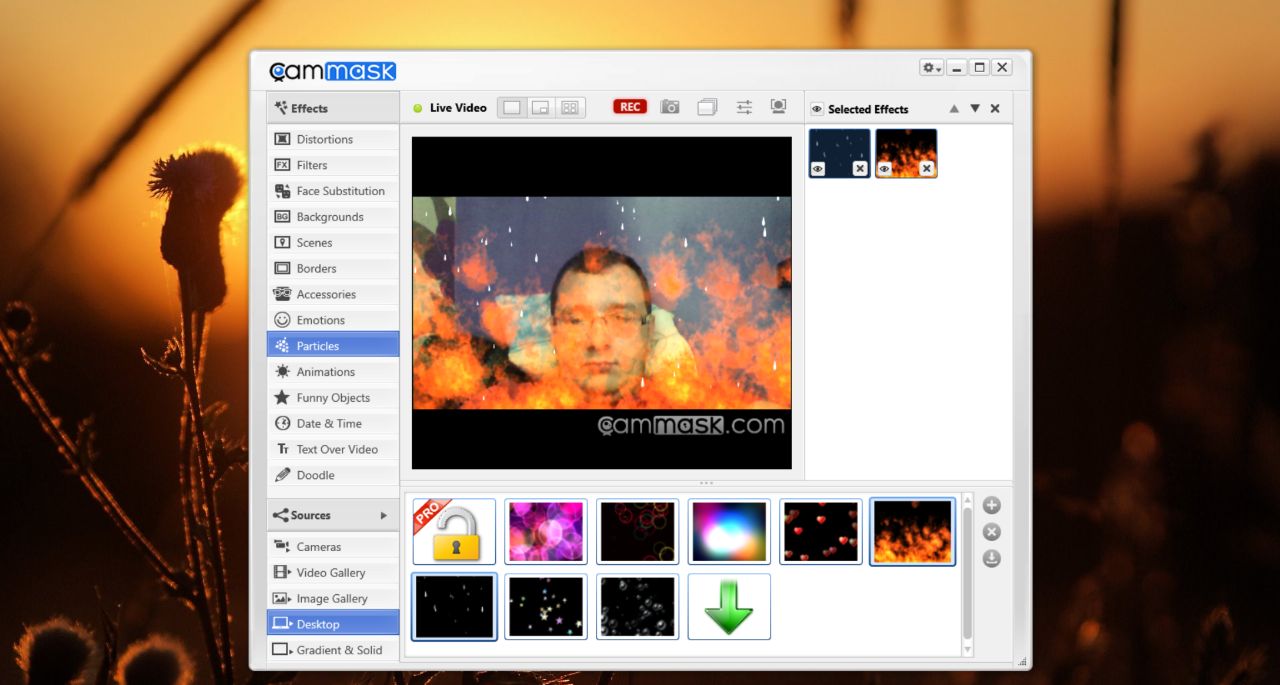Screen dimensions: 1280x685
Task: Take a snapshot with the camera icon
Action: (670, 107)
